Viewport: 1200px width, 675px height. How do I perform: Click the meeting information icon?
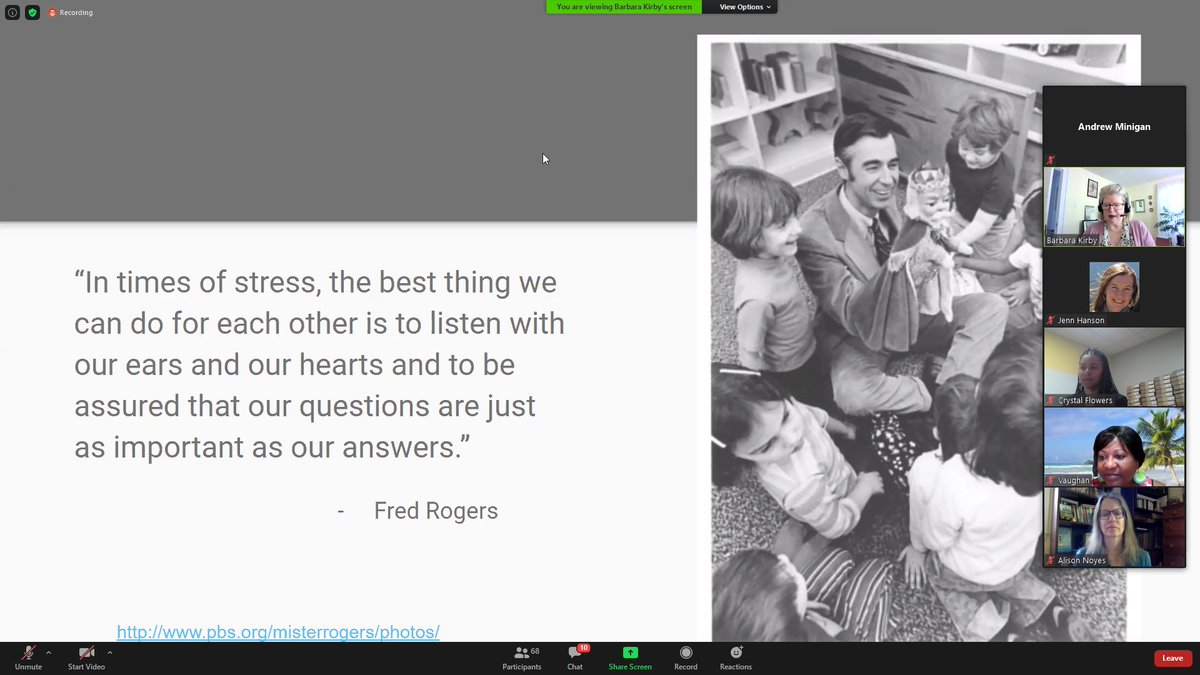tap(11, 12)
